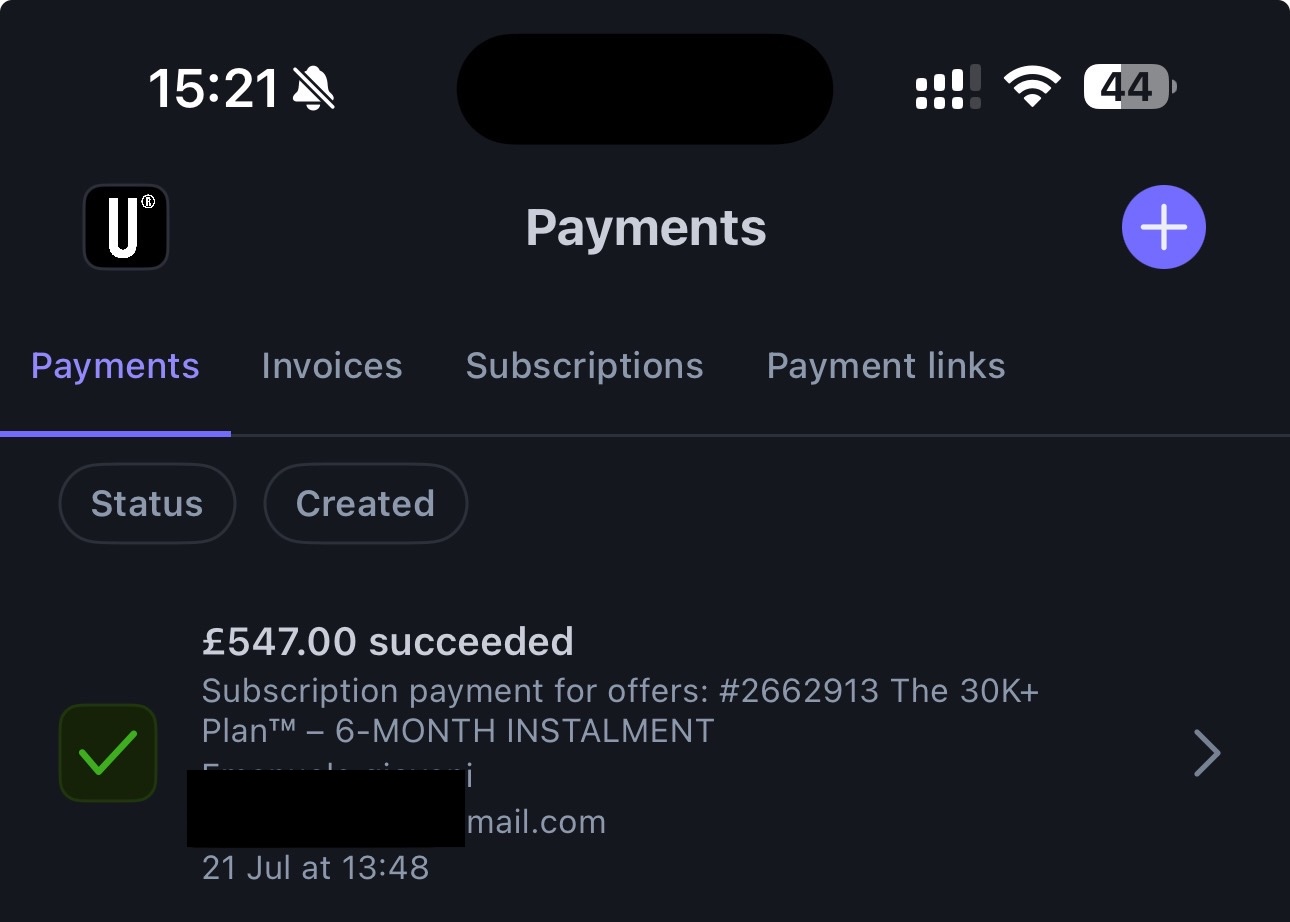1290x922 pixels.
Task: Switch to the Invoices tab
Action: [x=332, y=366]
